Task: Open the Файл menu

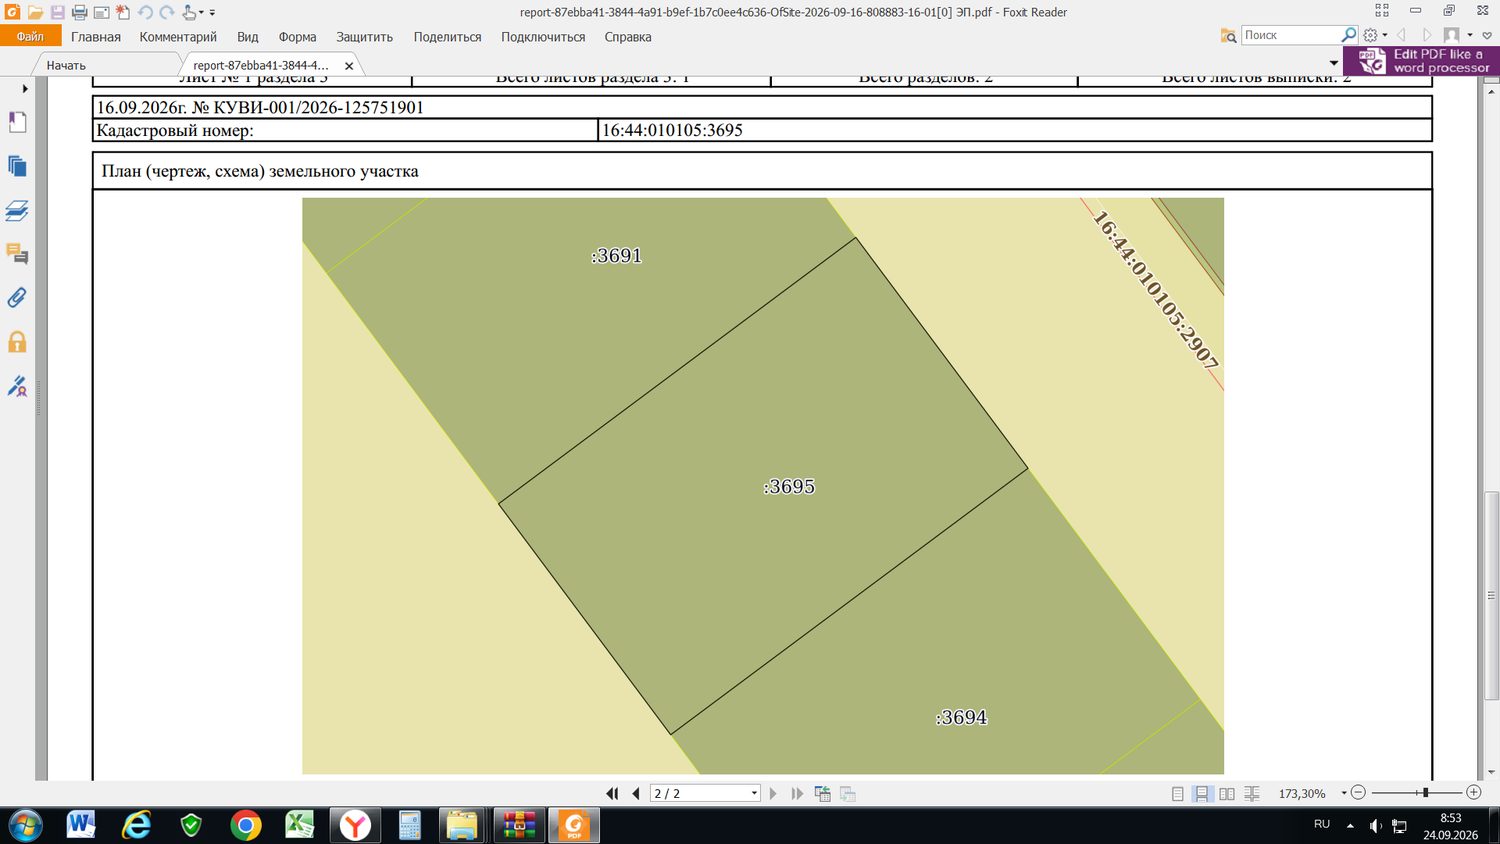Action: (x=30, y=36)
